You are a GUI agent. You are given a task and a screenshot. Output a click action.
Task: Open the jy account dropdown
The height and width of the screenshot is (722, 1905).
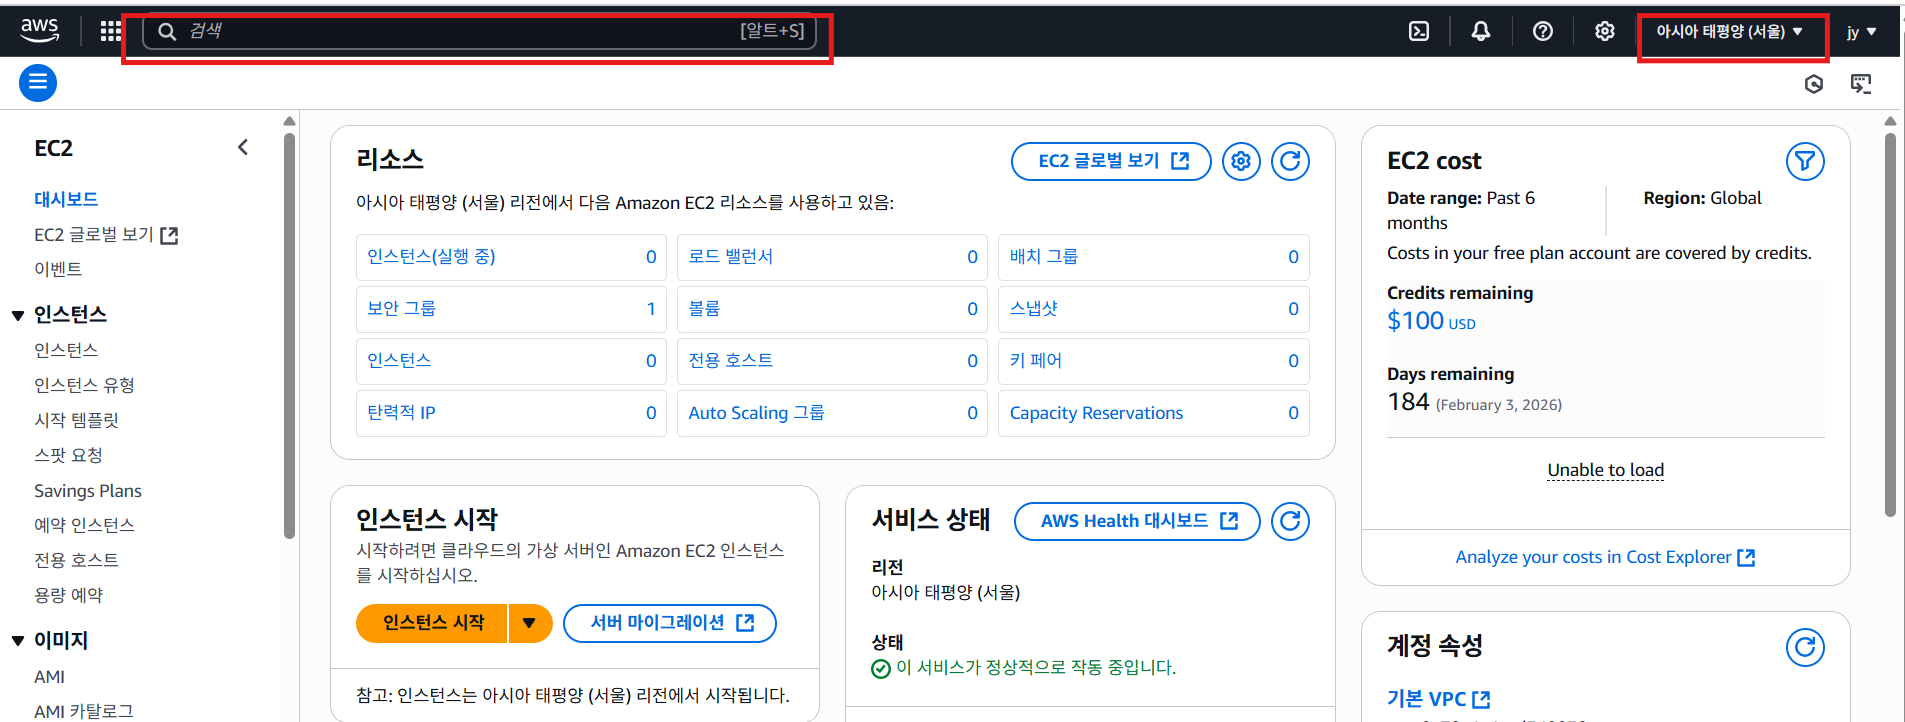[1861, 32]
